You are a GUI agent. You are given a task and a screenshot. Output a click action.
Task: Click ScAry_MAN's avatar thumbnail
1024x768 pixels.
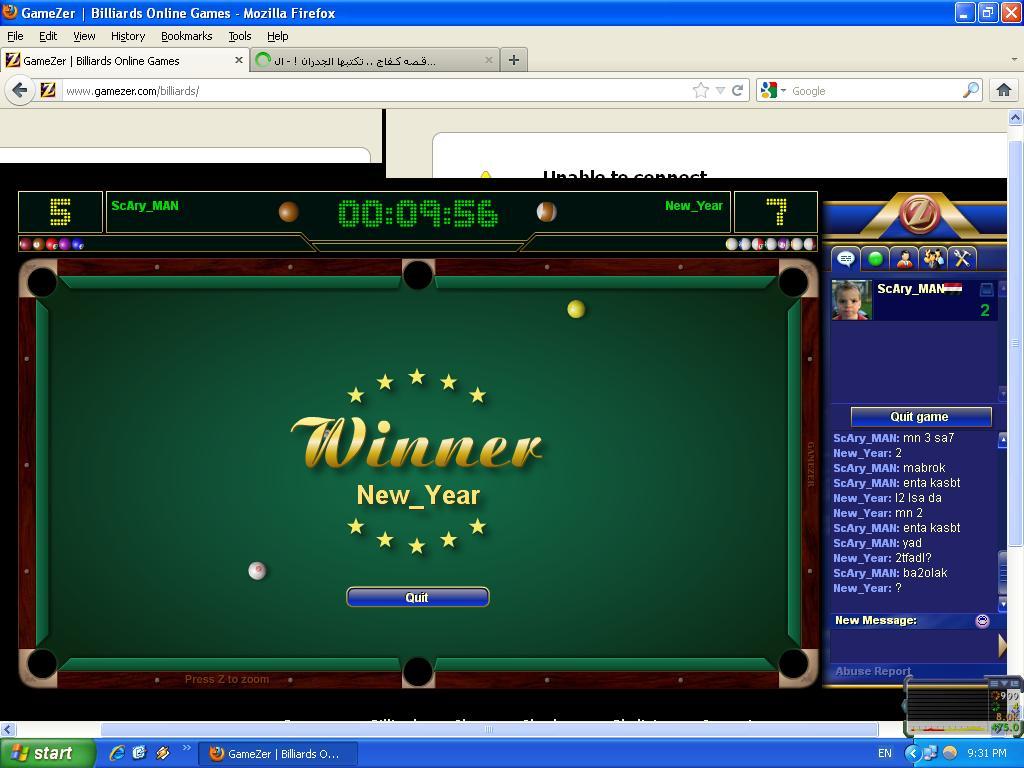tap(851, 300)
